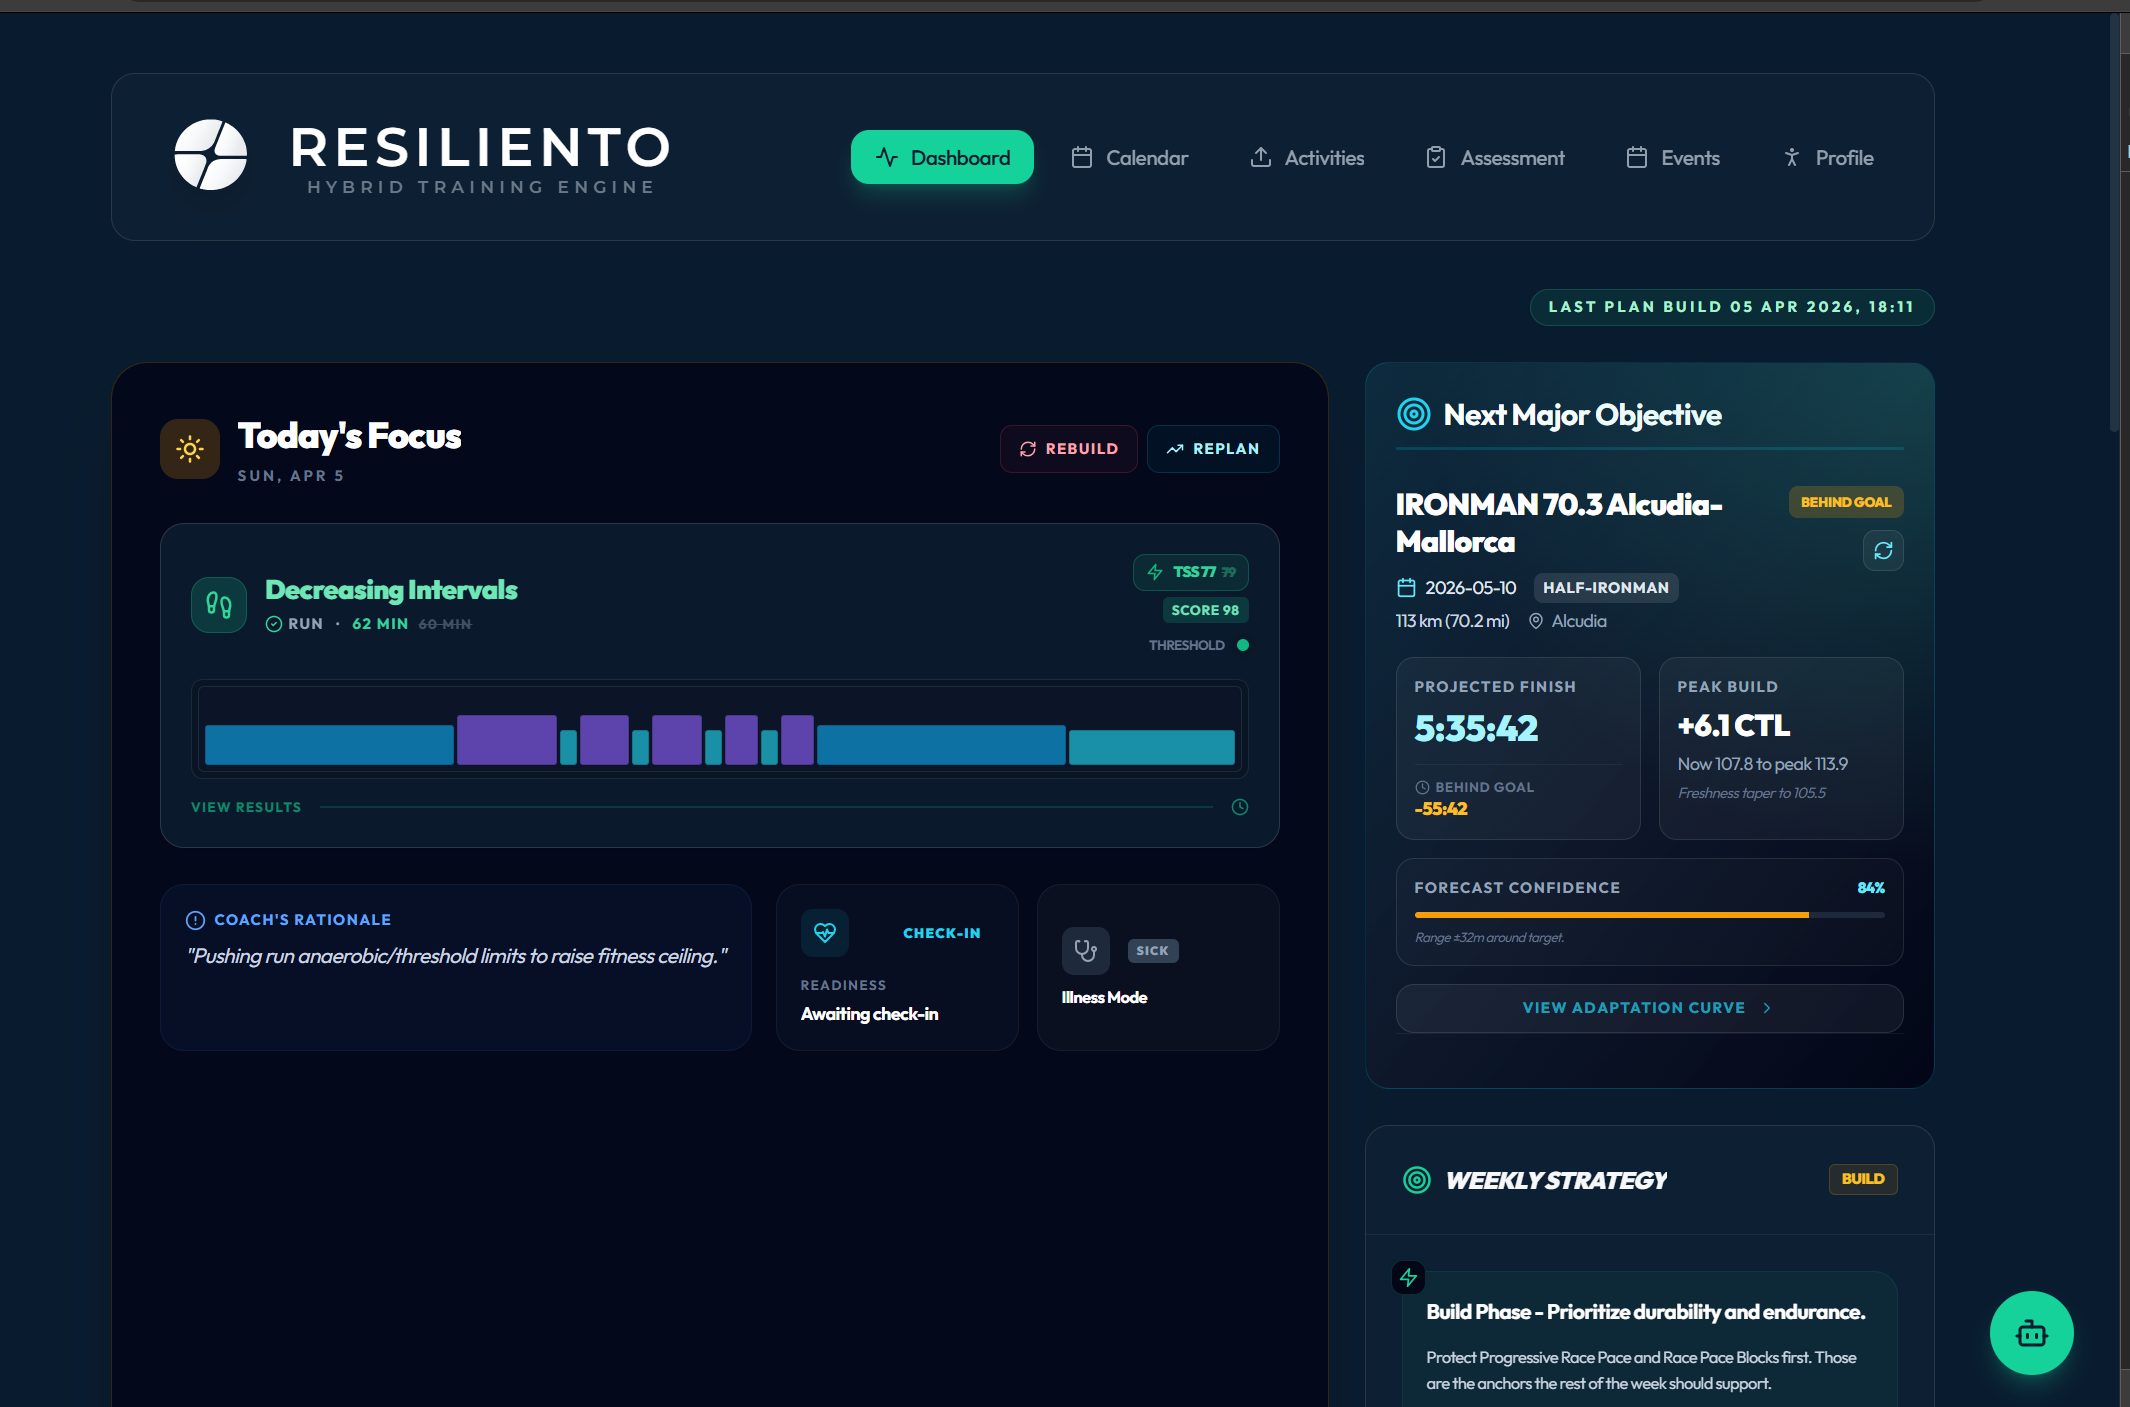
Task: Expand View Adaptation Curve chevron
Action: (x=1767, y=1008)
